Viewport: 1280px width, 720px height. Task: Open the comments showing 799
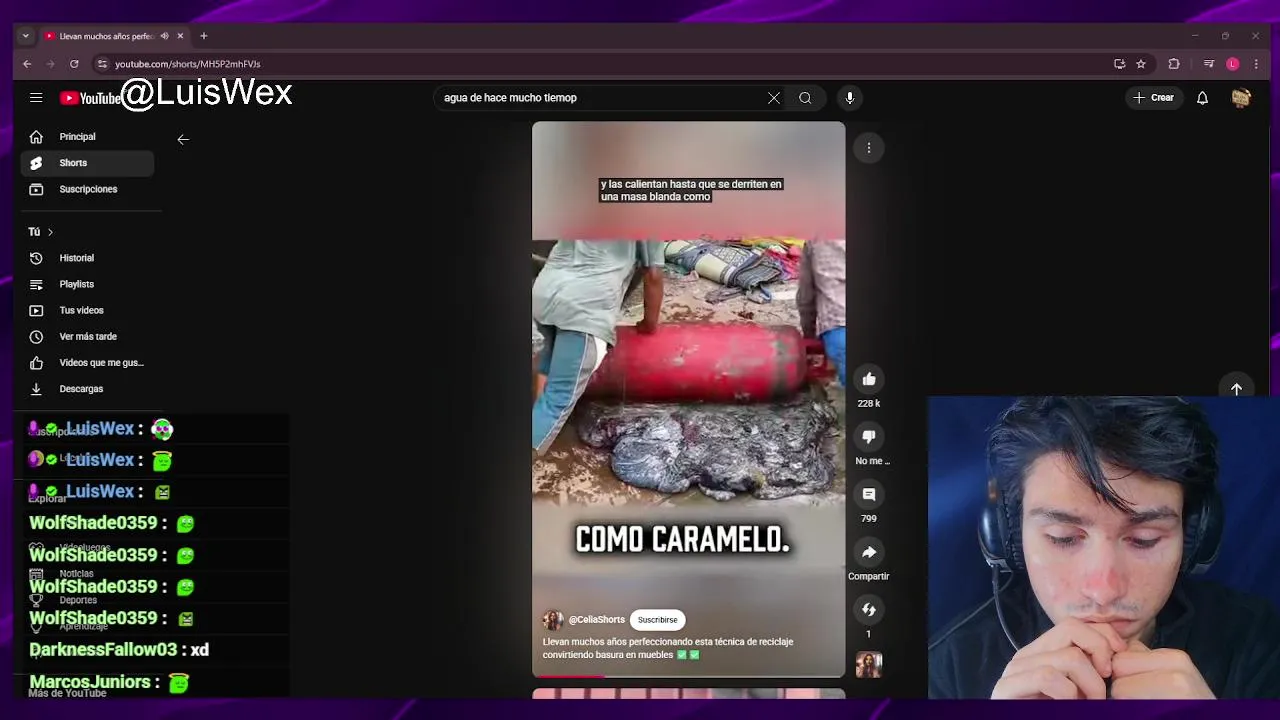coord(869,495)
